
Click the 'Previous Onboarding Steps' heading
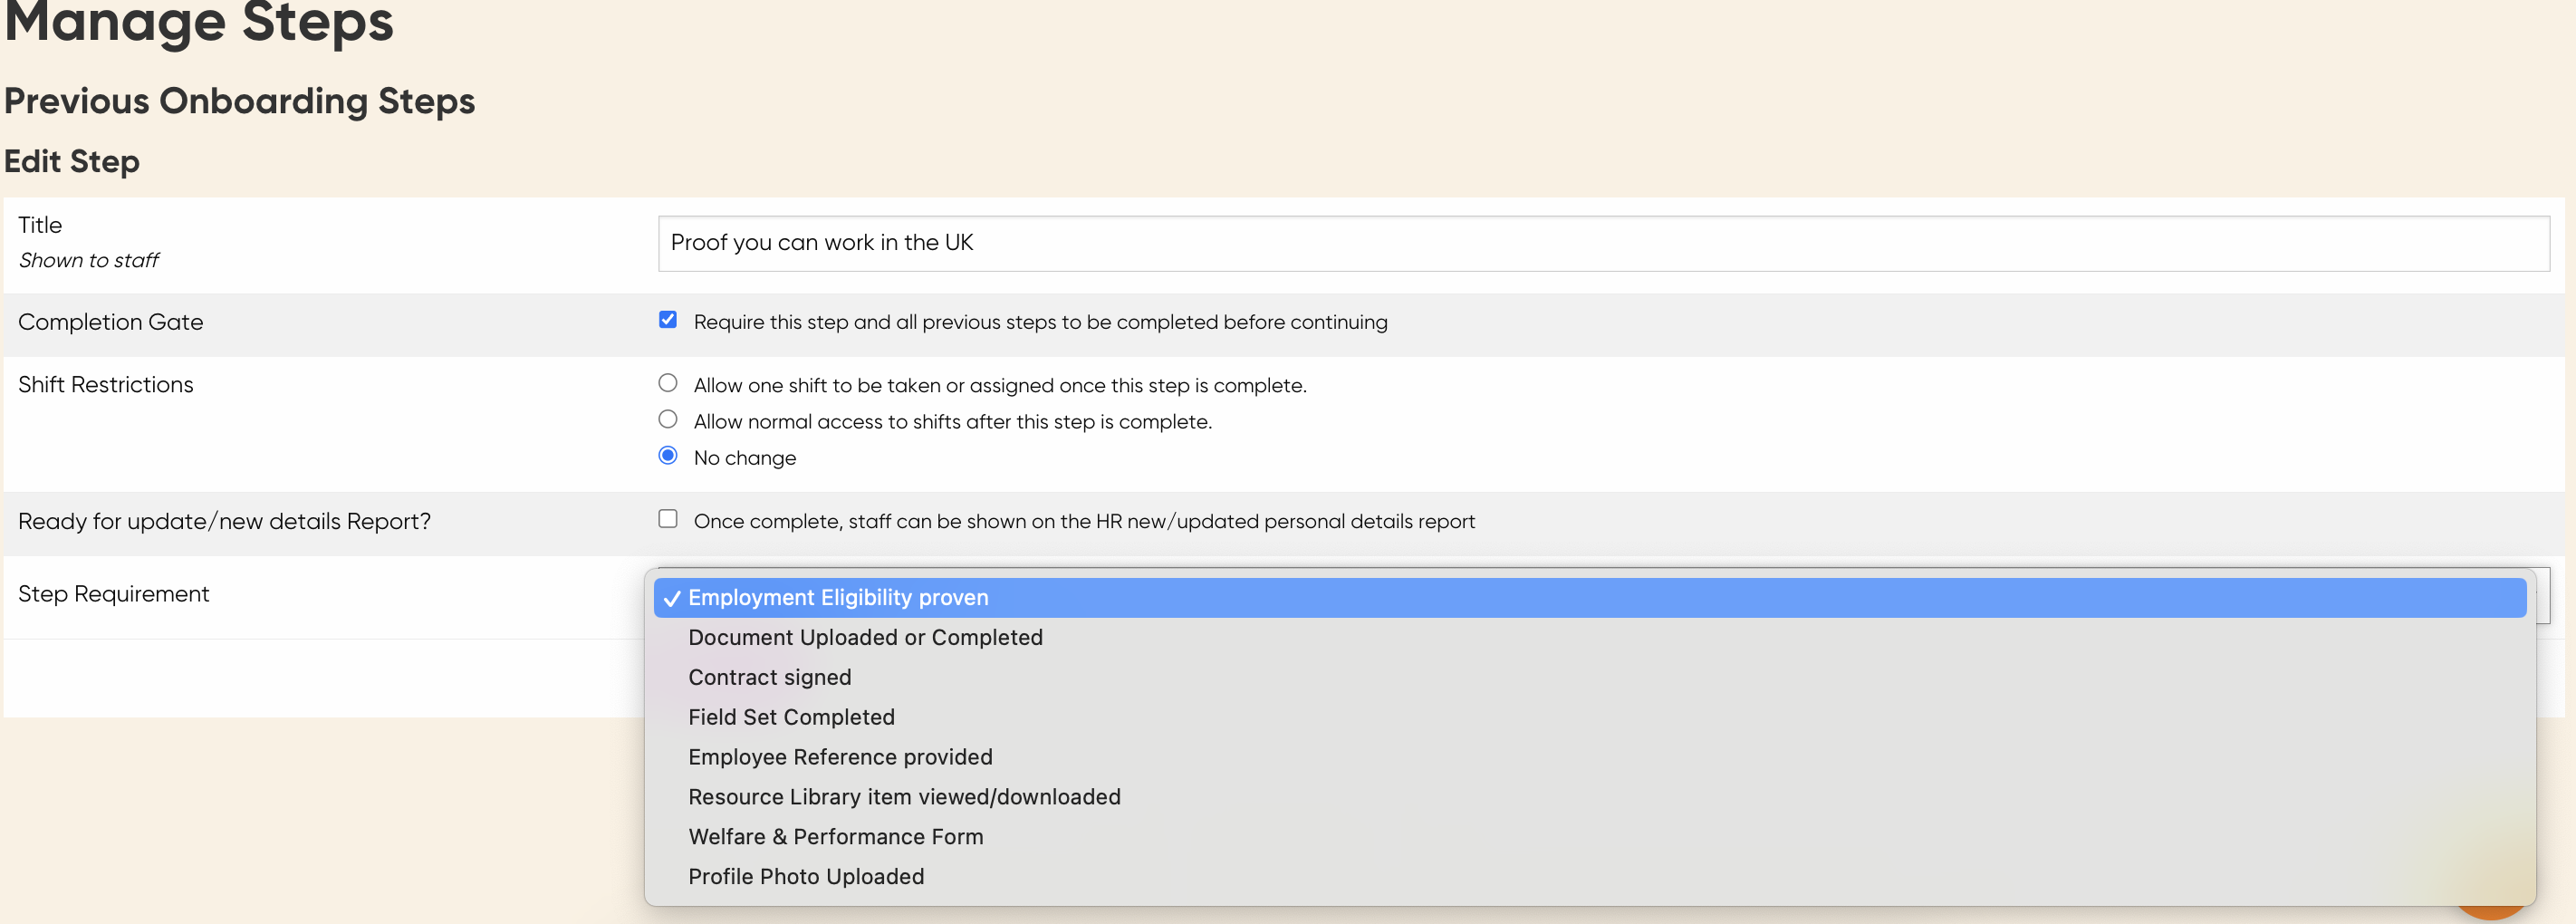240,101
